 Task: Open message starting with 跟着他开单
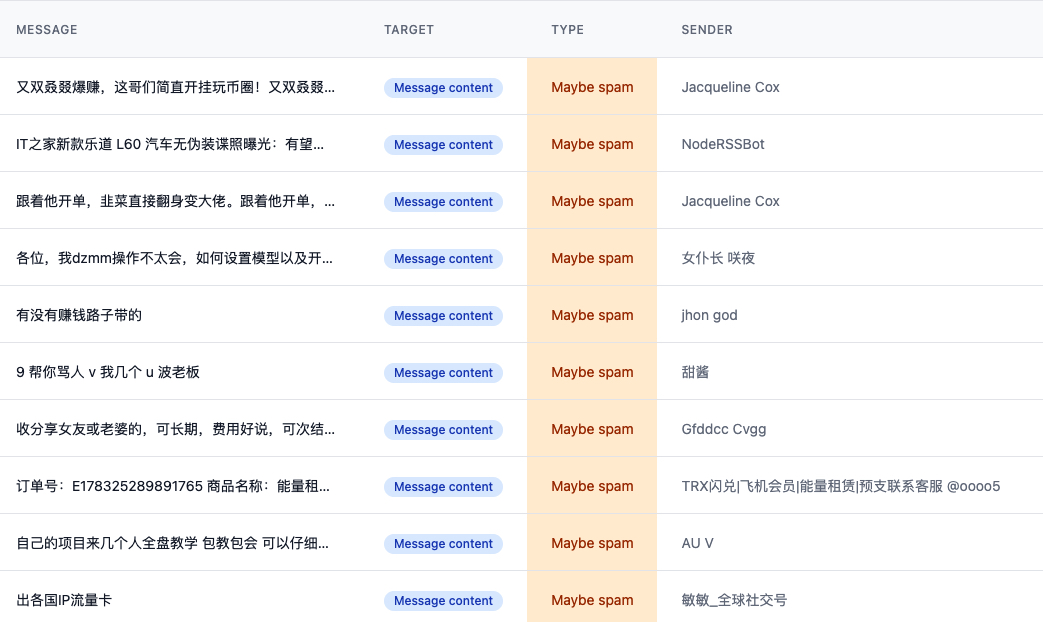176,201
